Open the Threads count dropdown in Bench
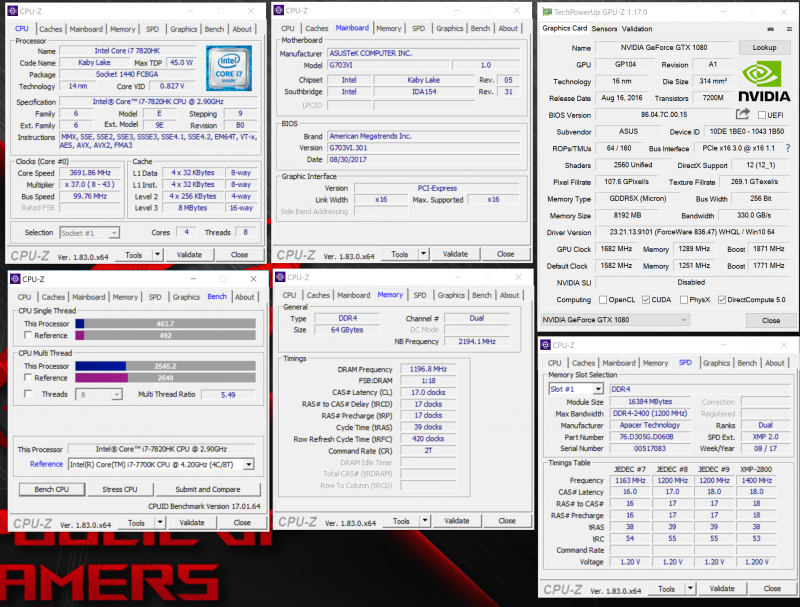800x607 pixels. (x=99, y=394)
